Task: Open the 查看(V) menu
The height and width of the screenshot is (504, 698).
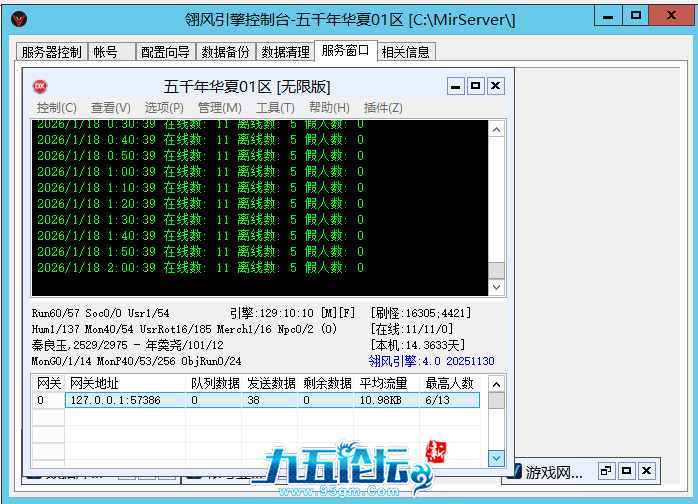Action: tap(110, 108)
